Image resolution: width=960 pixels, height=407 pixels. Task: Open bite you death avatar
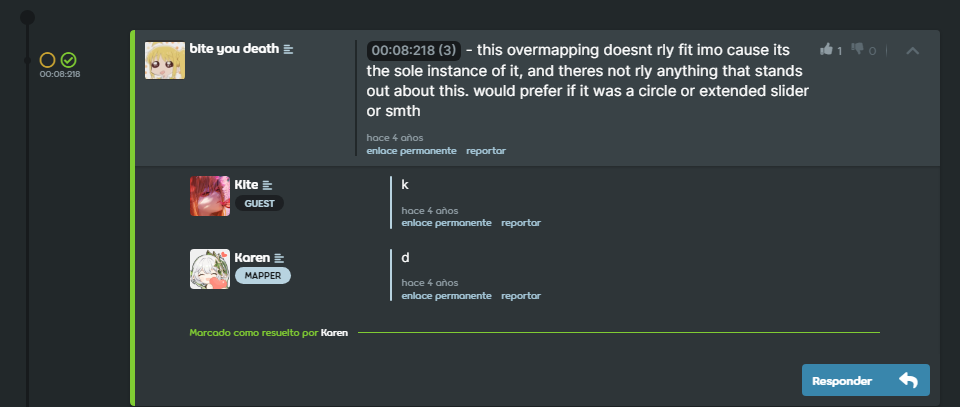coord(165,60)
